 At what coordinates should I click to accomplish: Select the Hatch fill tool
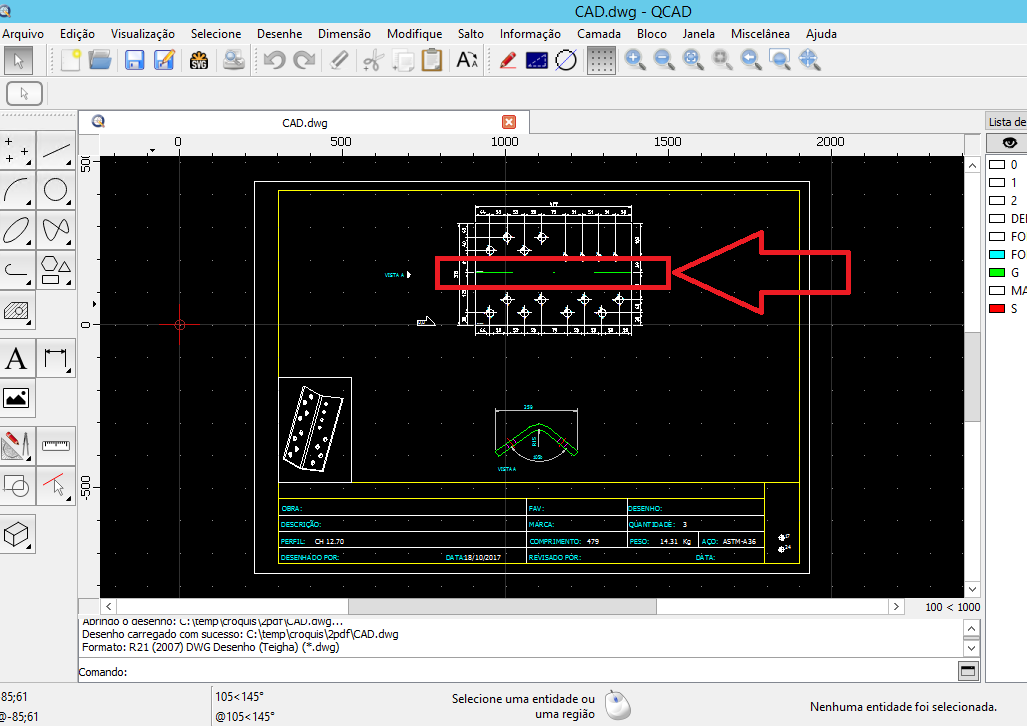click(x=18, y=312)
